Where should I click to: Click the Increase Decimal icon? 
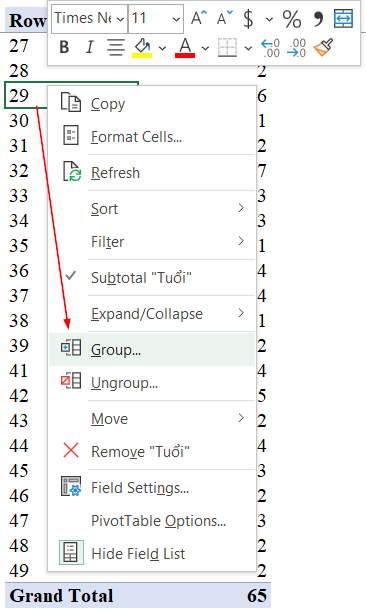(x=270, y=48)
